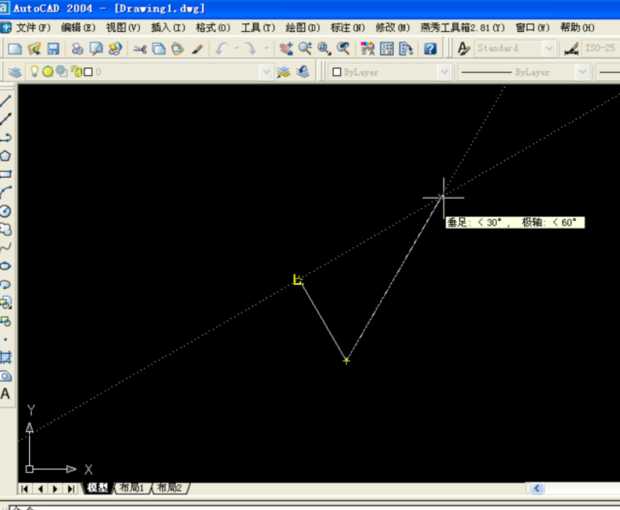The image size is (620, 510).
Task: Click the Zoom Realtime icon
Action: pos(305,49)
